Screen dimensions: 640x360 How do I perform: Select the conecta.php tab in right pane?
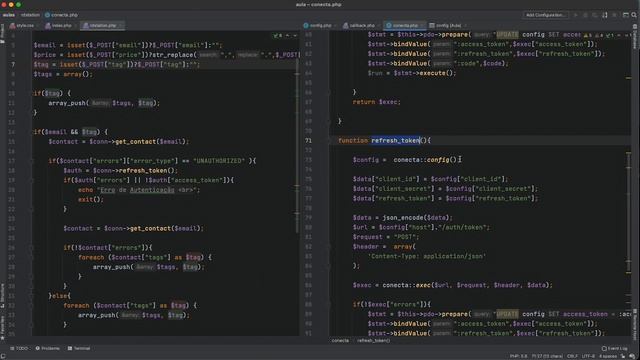click(404, 25)
